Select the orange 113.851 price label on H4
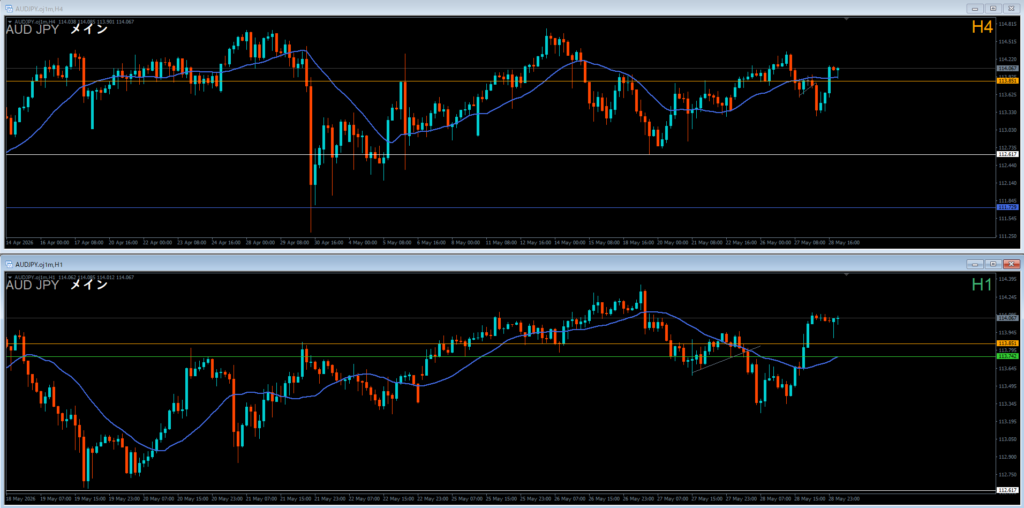 pyautogui.click(x=1005, y=81)
